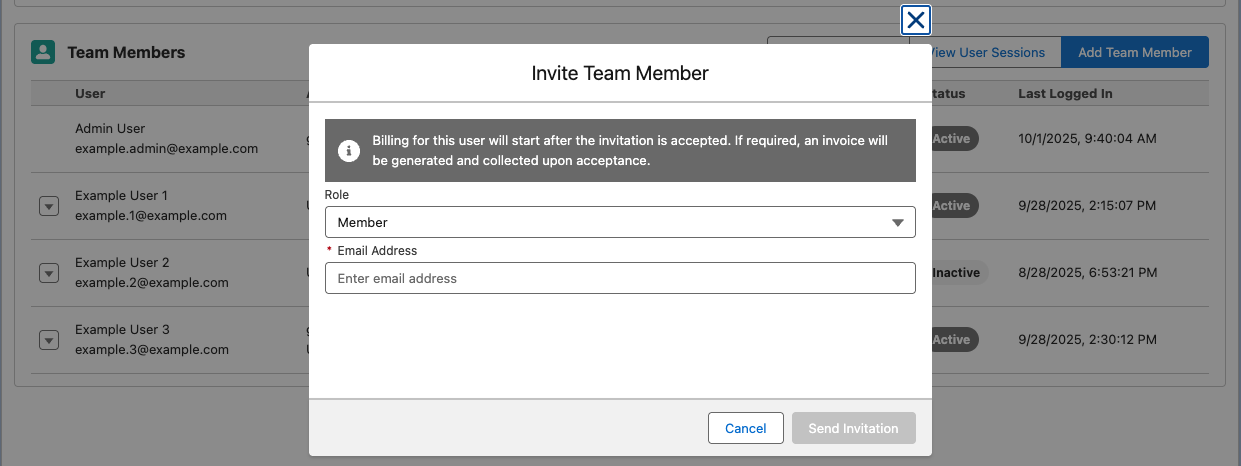This screenshot has height=466, width=1241.
Task: Click the Team Members section heading
Action: [126, 52]
